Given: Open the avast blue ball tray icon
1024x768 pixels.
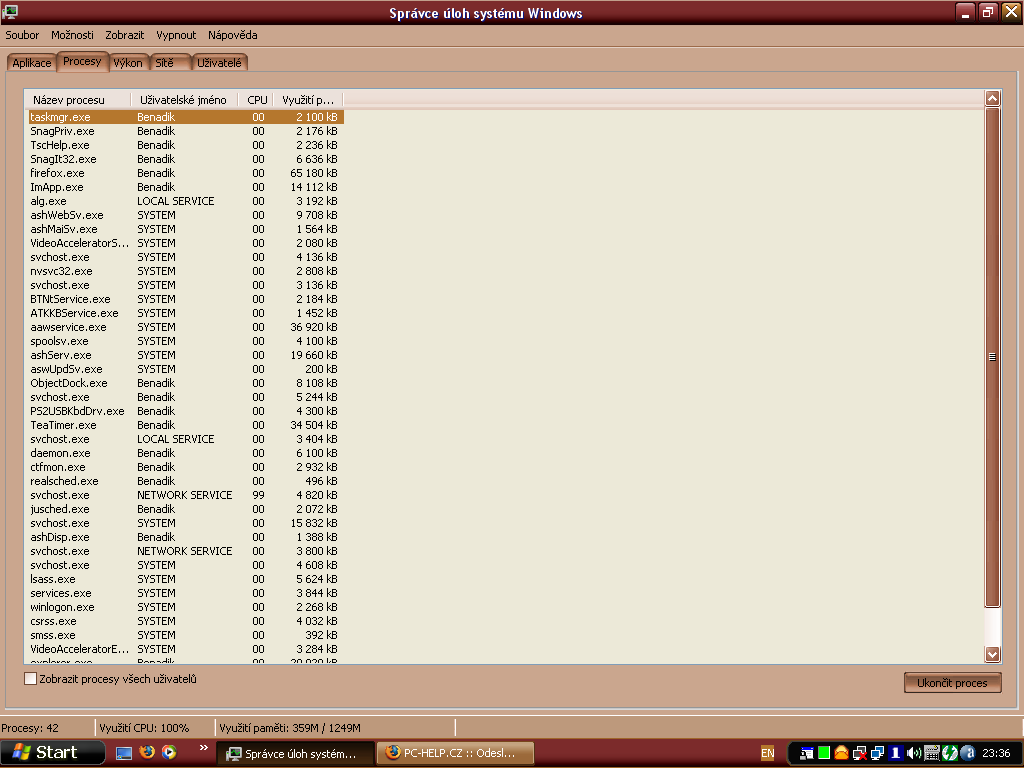Looking at the screenshot, I should 967,753.
